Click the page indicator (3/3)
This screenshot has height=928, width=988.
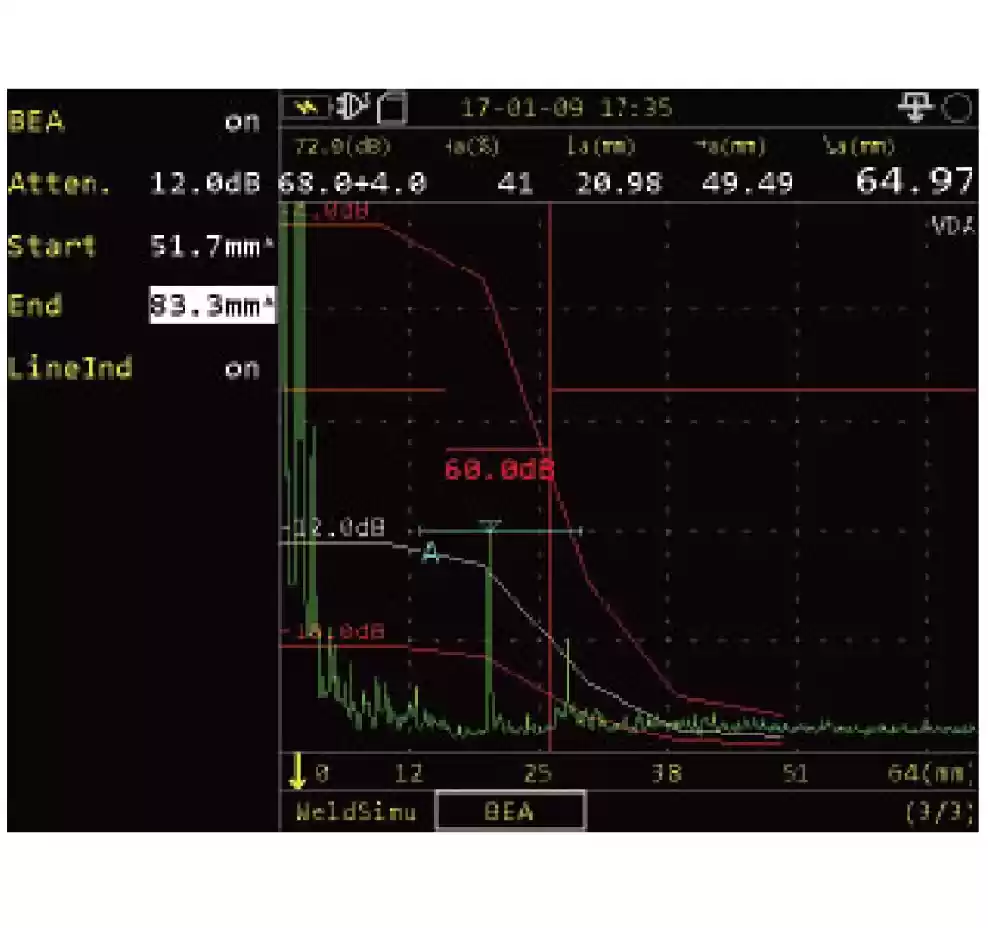pos(938,812)
